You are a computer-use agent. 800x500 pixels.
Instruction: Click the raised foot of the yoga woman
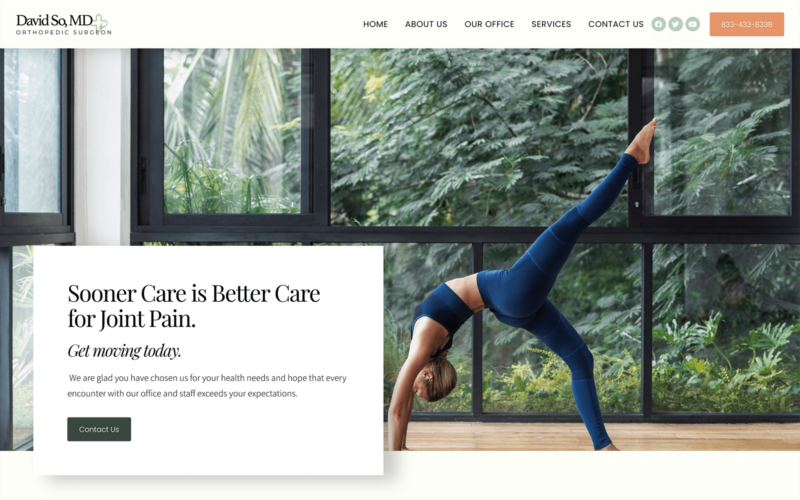pyautogui.click(x=642, y=140)
